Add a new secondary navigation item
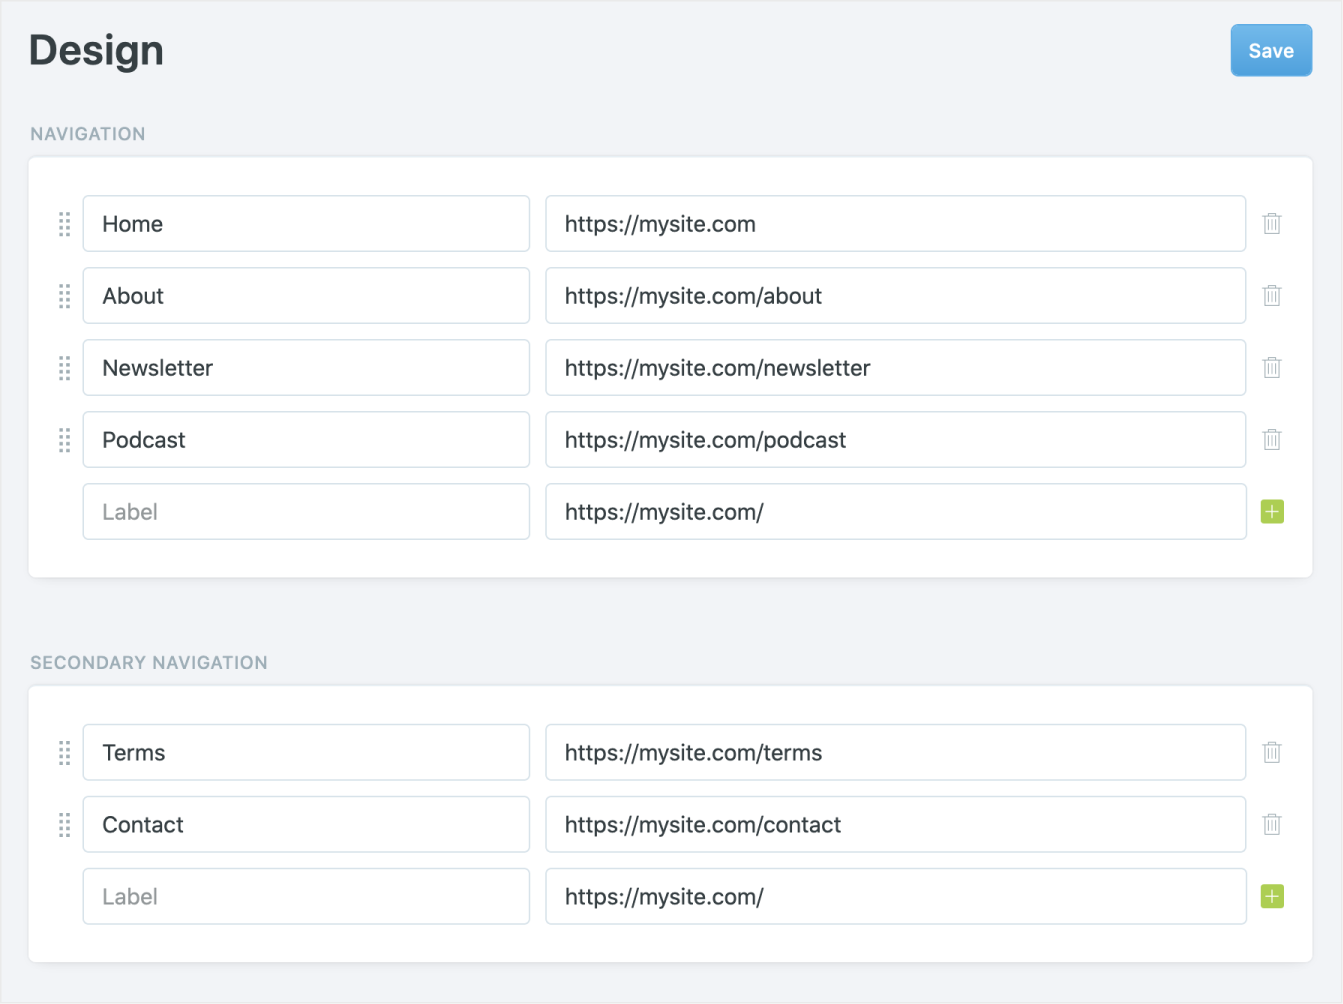The height and width of the screenshot is (1004, 1343). tap(1271, 896)
